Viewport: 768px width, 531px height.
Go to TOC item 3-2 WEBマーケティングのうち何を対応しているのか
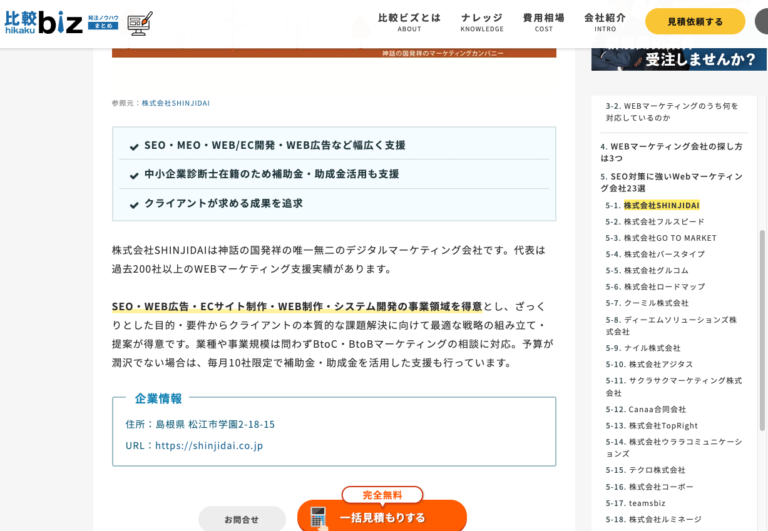coord(672,112)
